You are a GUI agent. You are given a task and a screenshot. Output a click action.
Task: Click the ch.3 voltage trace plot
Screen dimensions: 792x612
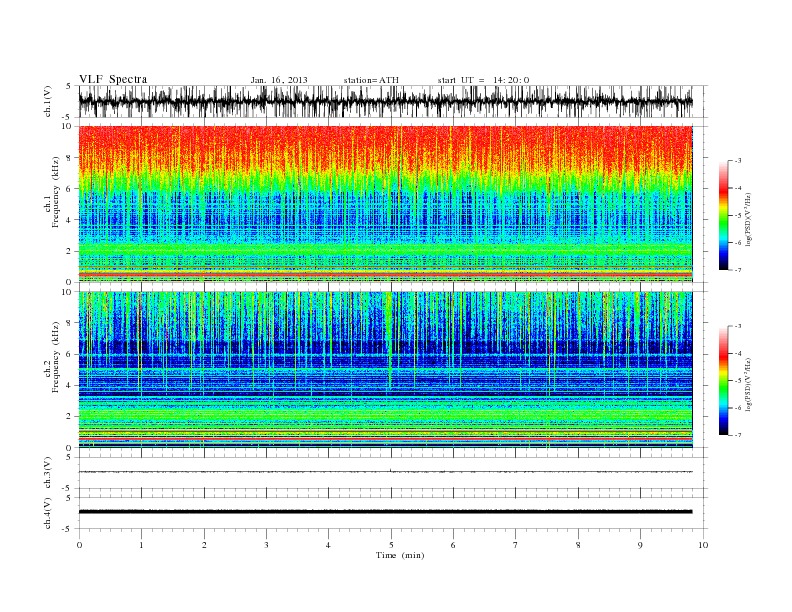(392, 473)
